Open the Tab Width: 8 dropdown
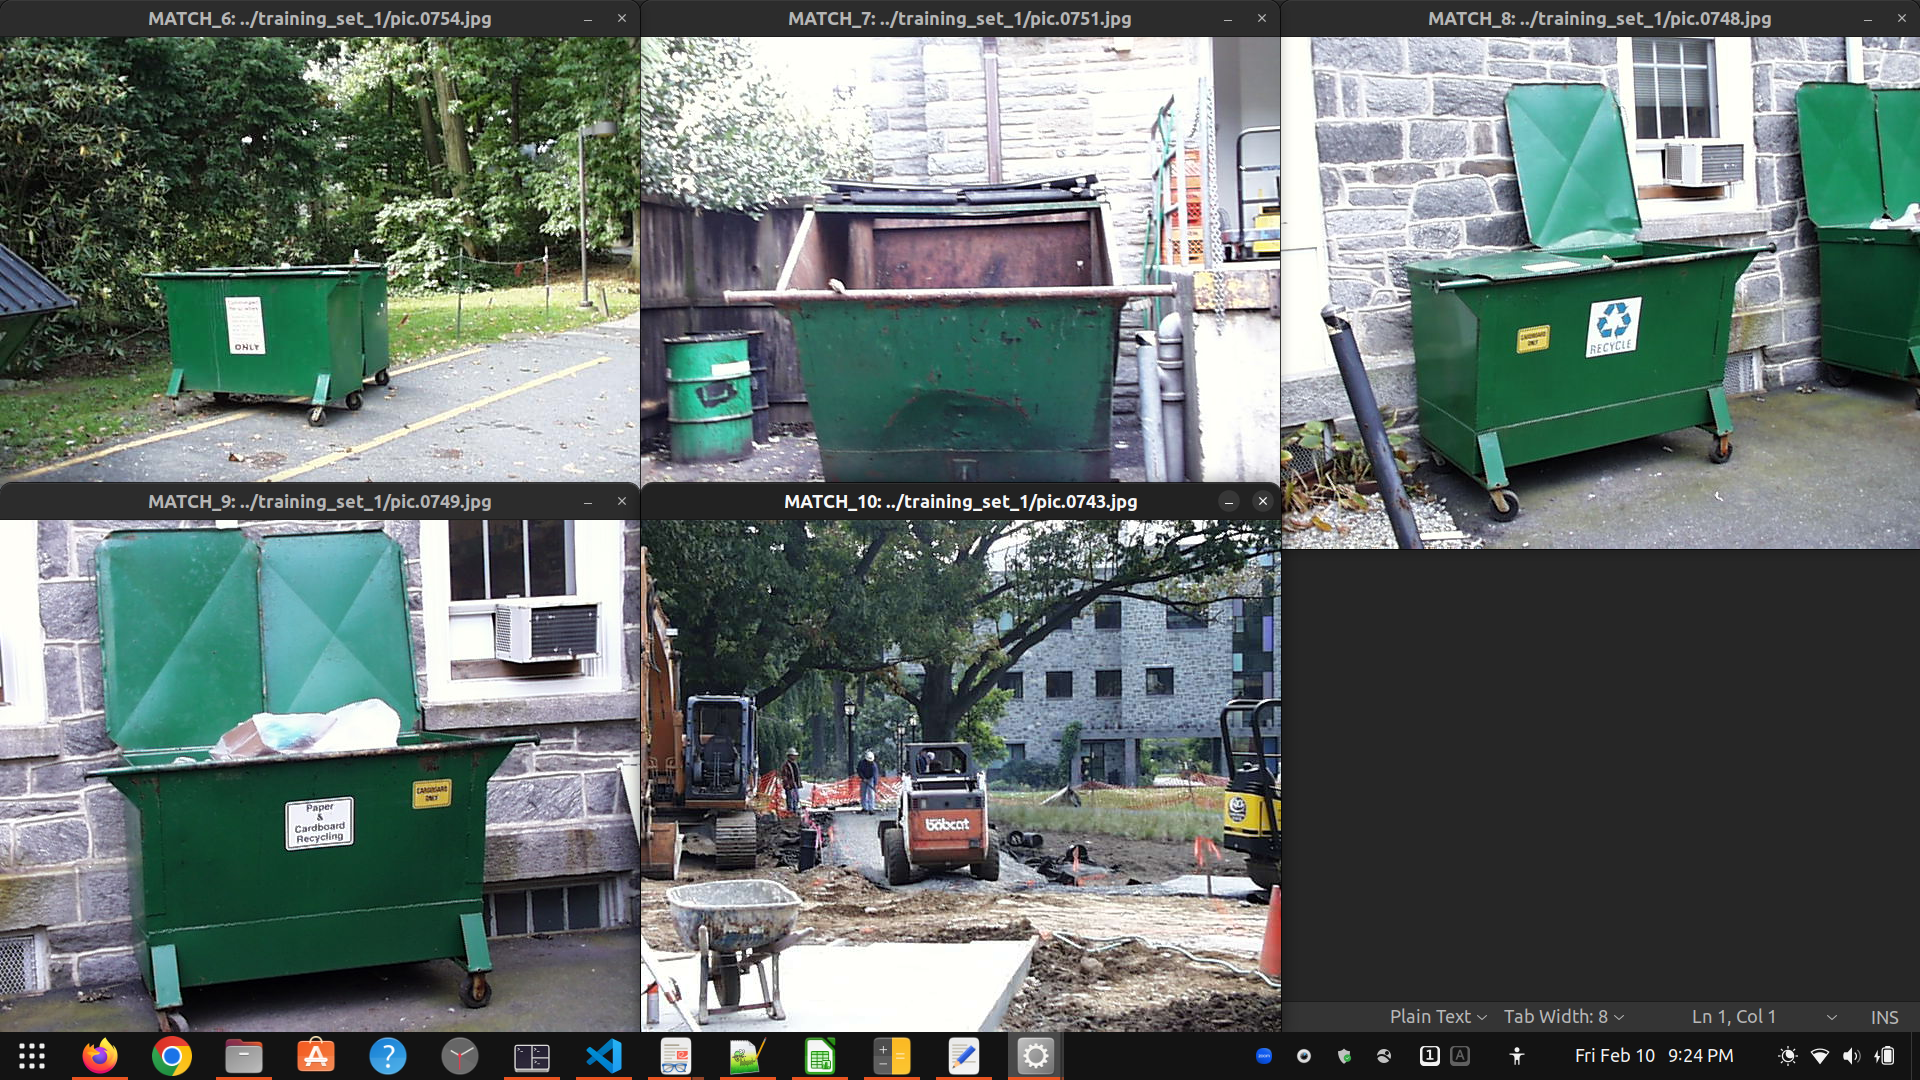Viewport: 1920px width, 1080px height. click(1563, 1017)
